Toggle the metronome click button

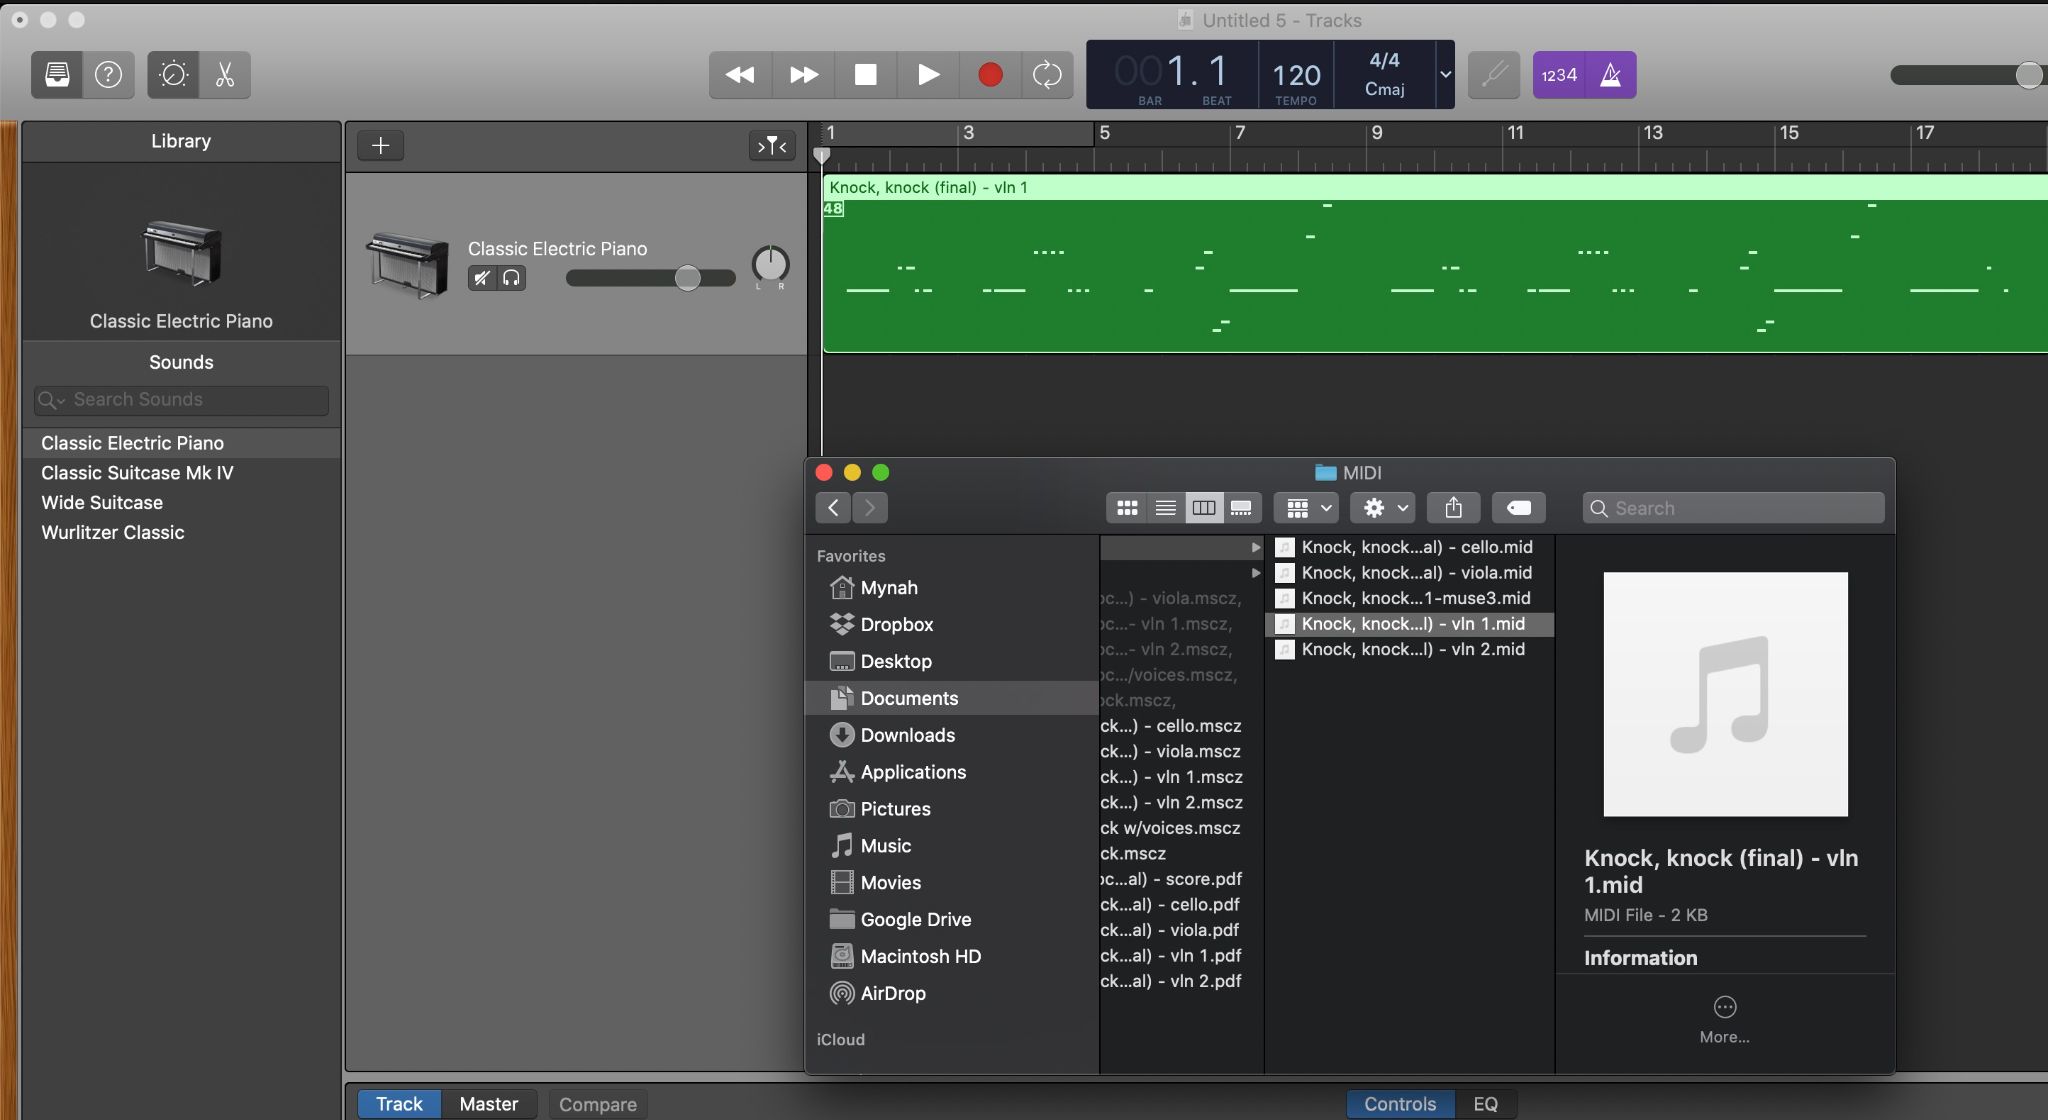point(1610,75)
